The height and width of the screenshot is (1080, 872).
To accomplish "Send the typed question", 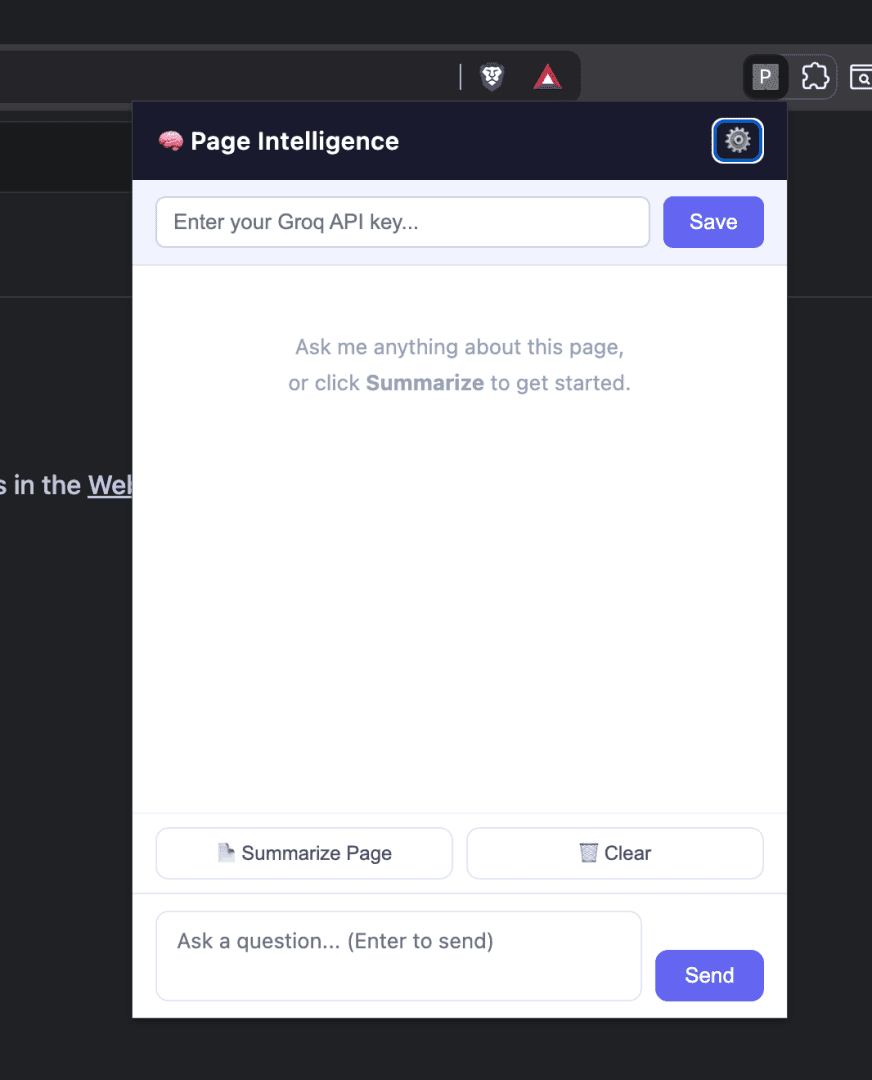I will pyautogui.click(x=709, y=975).
